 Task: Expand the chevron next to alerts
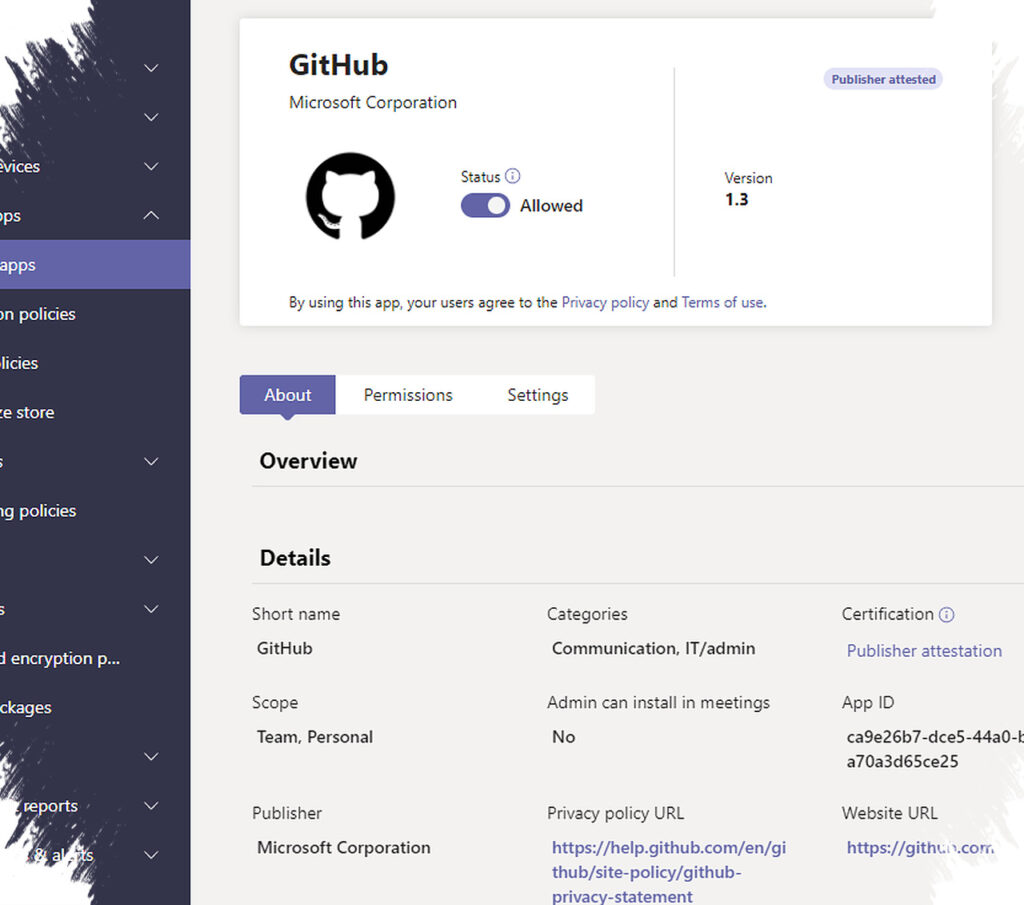pos(151,855)
